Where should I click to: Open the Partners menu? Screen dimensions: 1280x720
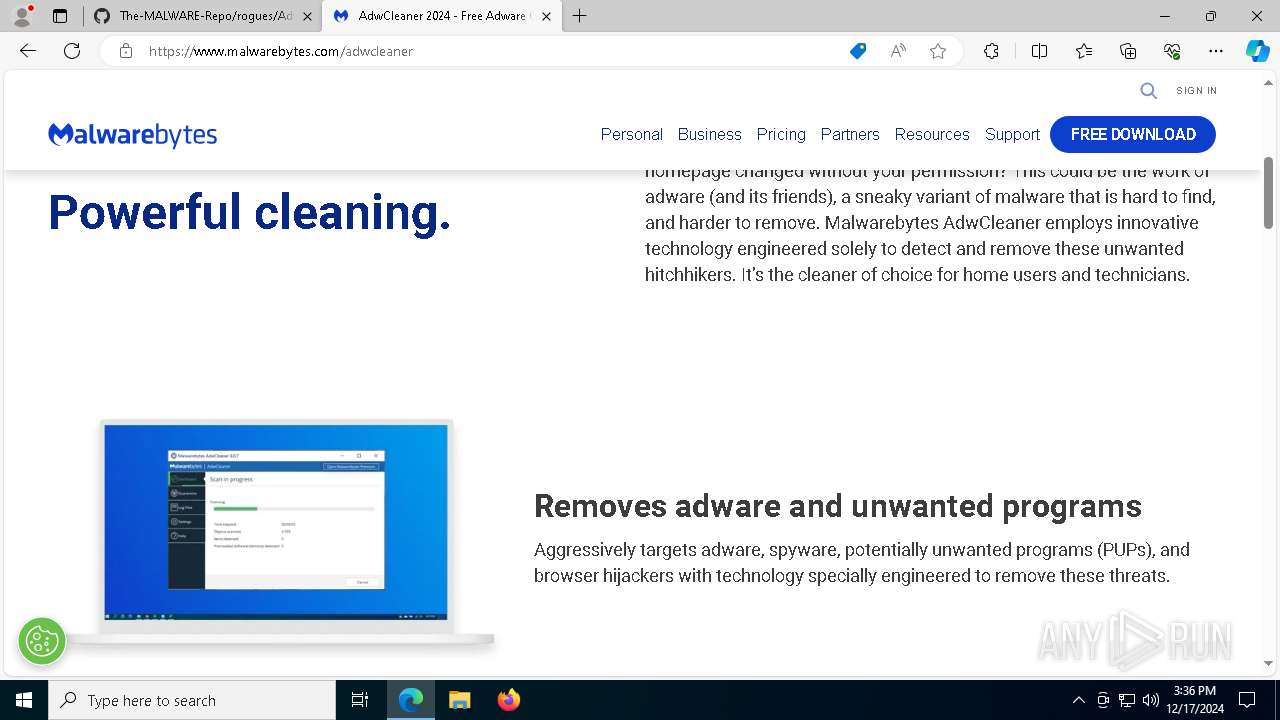850,134
